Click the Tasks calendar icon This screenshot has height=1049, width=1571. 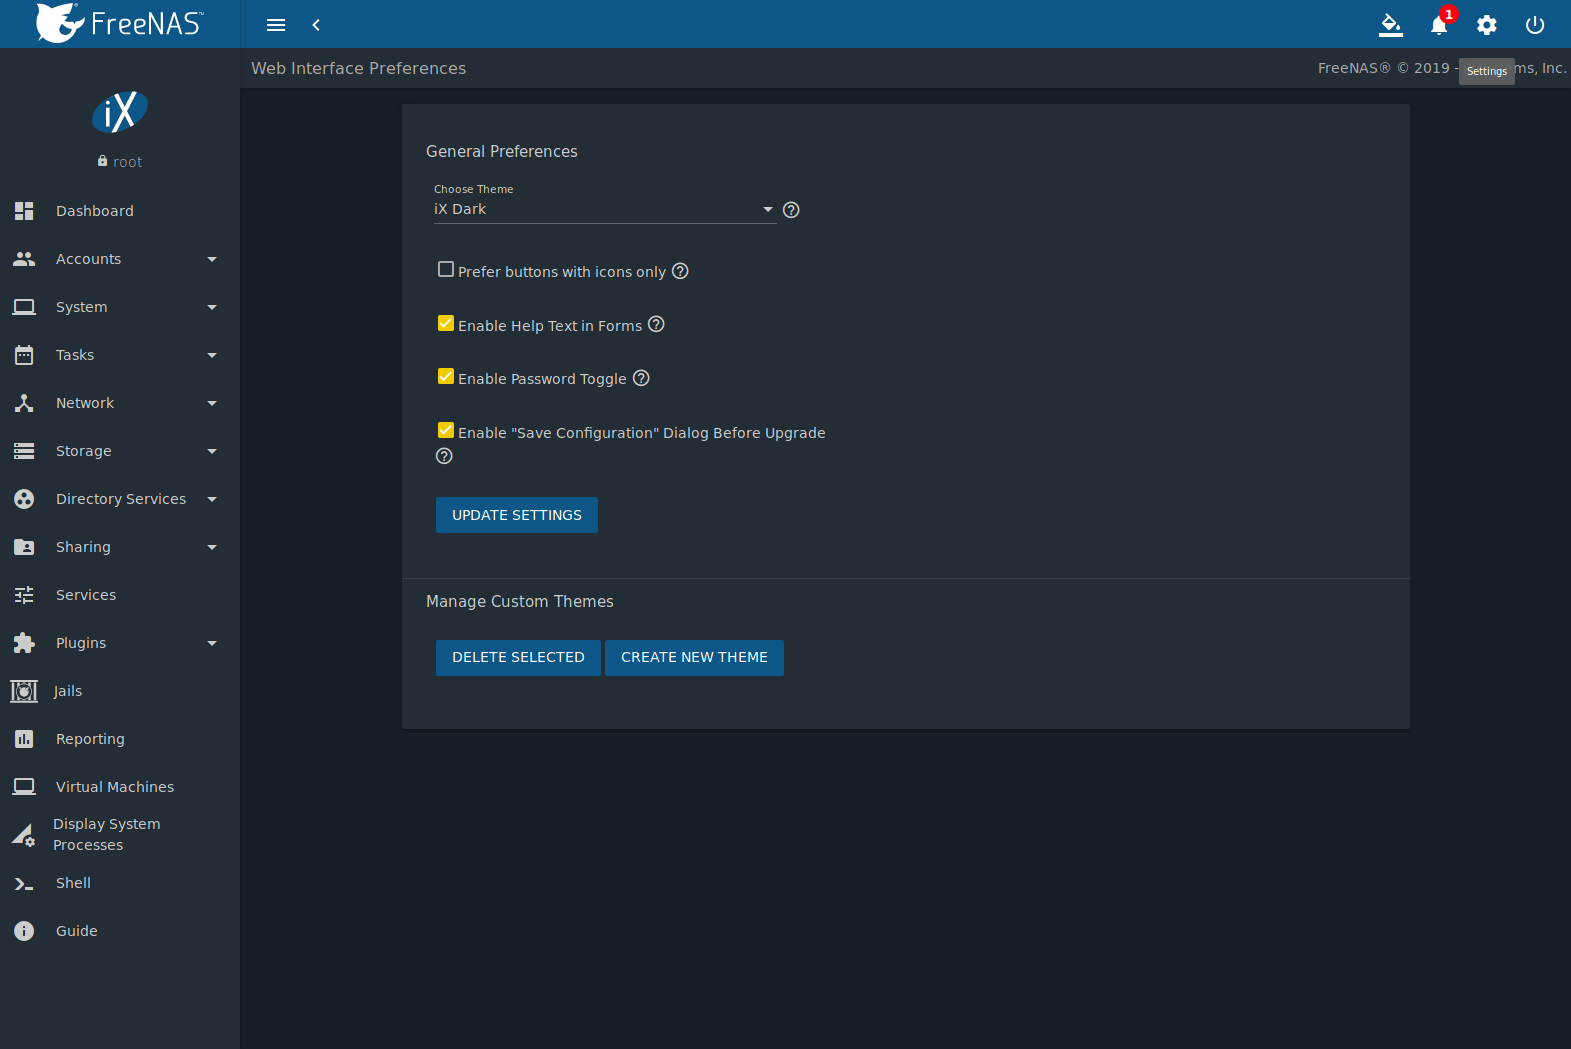pos(24,355)
